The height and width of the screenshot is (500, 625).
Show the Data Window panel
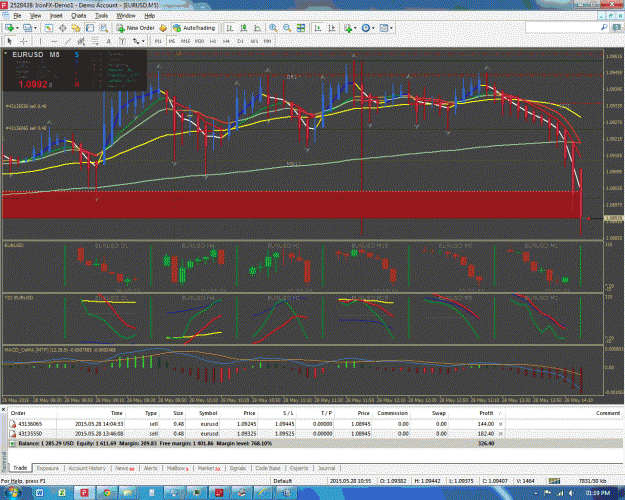point(63,28)
